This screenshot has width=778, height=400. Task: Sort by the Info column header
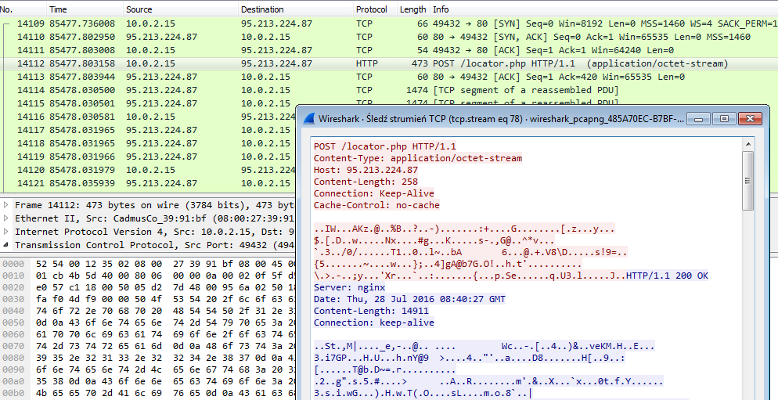click(441, 8)
